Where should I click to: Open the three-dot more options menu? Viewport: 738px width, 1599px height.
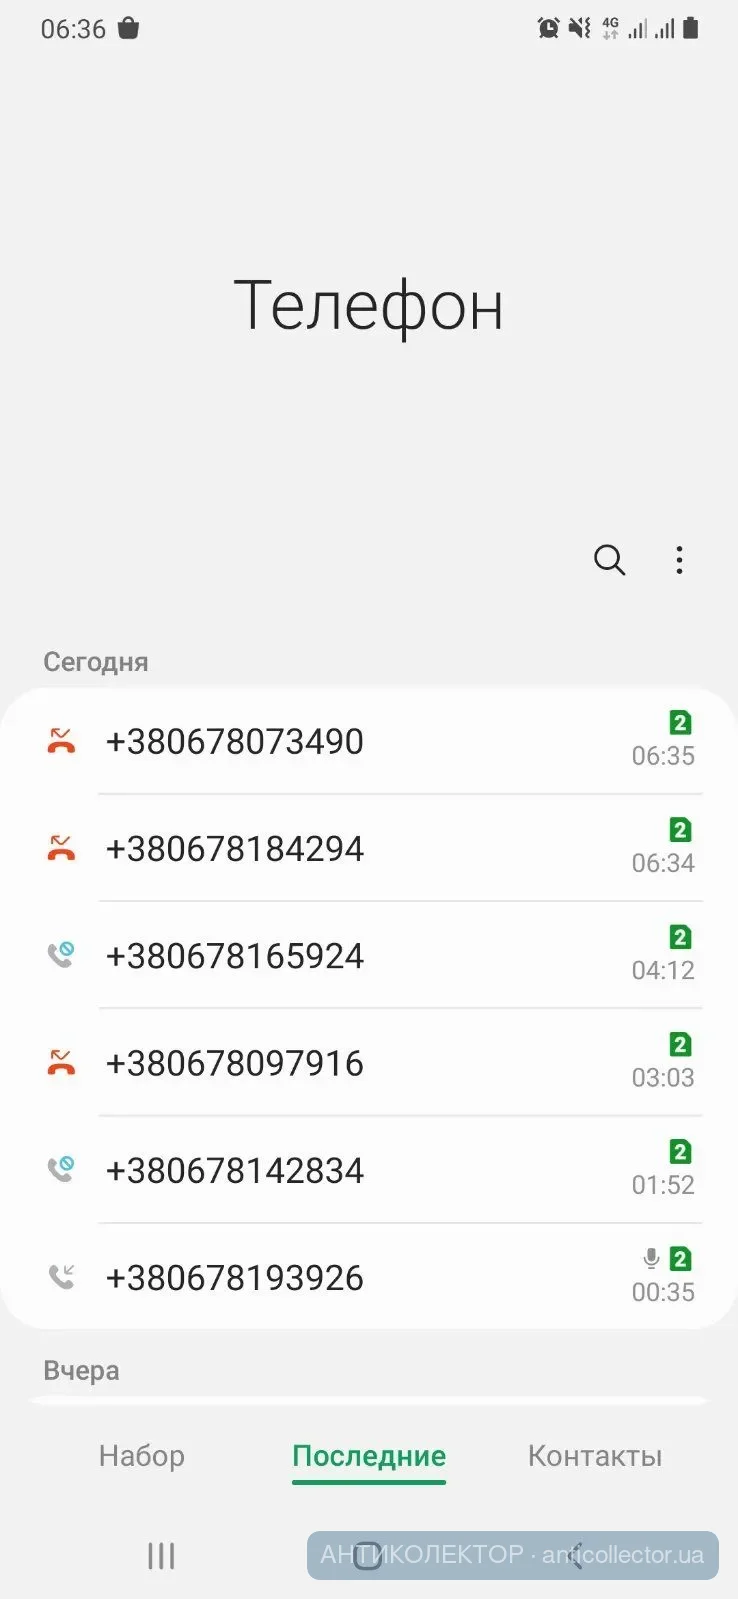pos(679,560)
